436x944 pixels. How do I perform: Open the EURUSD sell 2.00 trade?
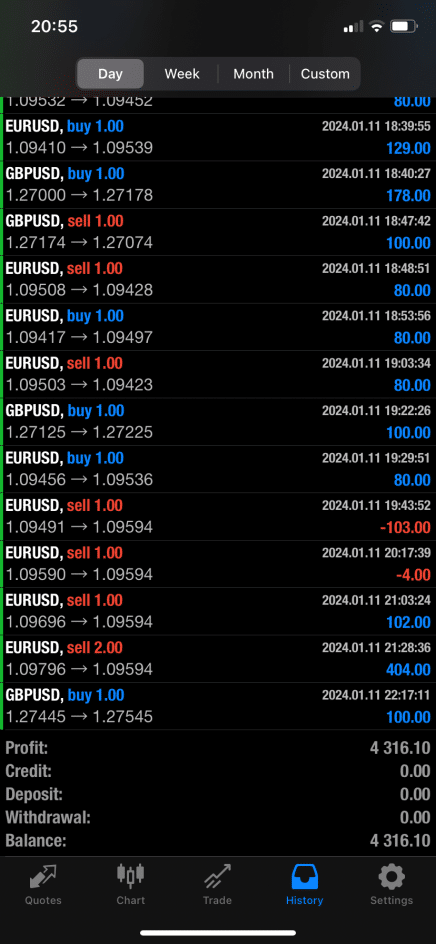coord(218,659)
